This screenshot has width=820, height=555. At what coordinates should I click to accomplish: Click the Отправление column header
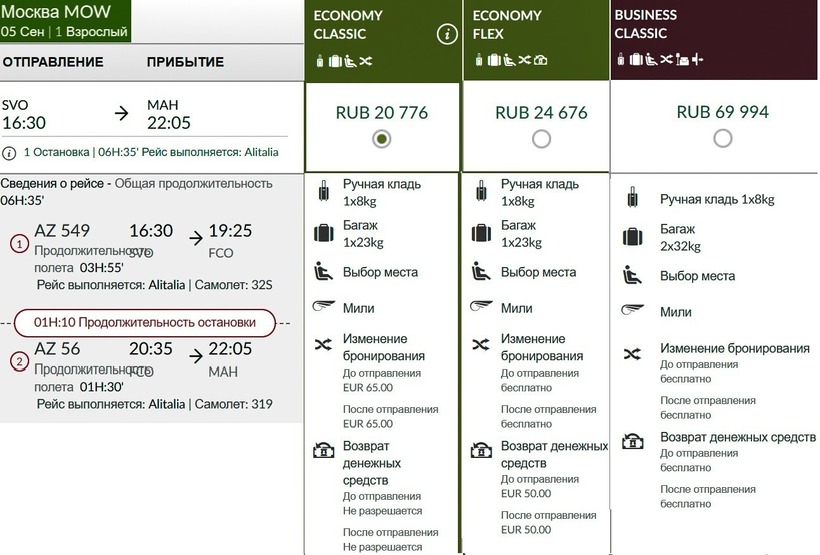[x=53, y=62]
